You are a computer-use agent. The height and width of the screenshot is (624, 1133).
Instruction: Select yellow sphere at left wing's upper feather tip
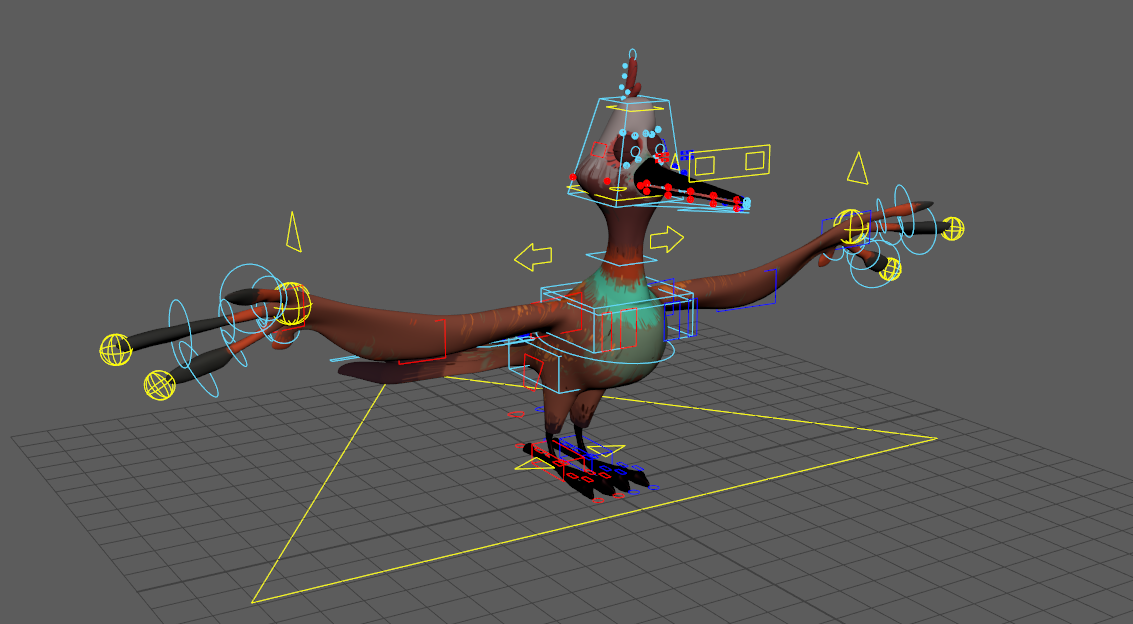coord(116,350)
